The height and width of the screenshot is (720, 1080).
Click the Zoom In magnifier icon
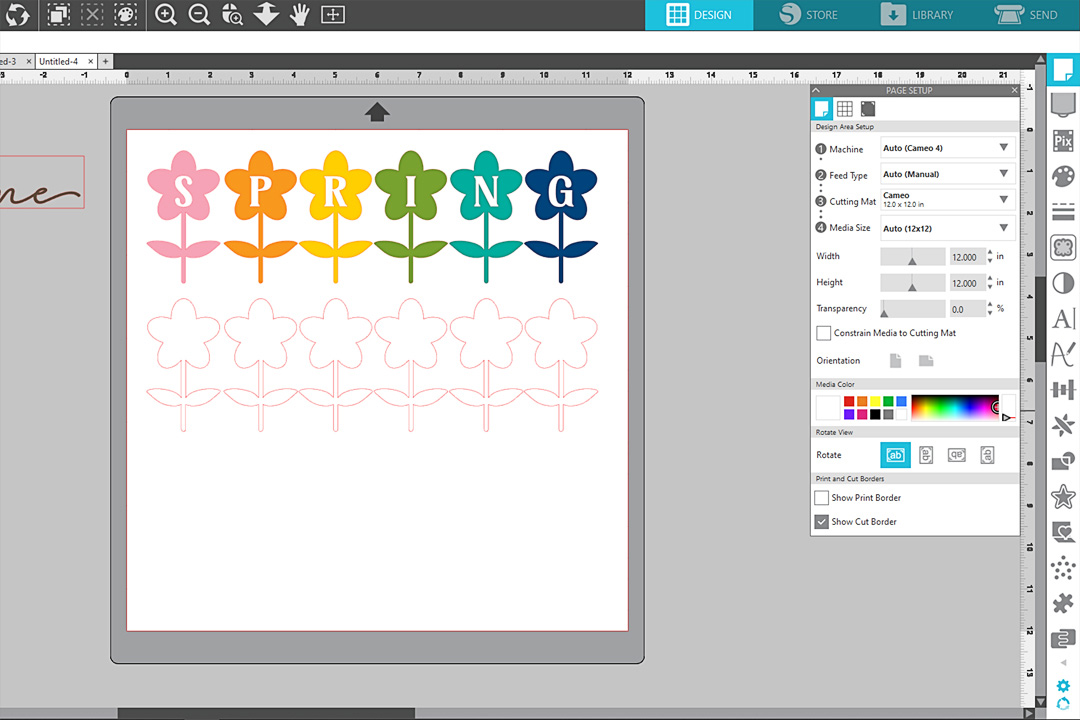coord(166,15)
